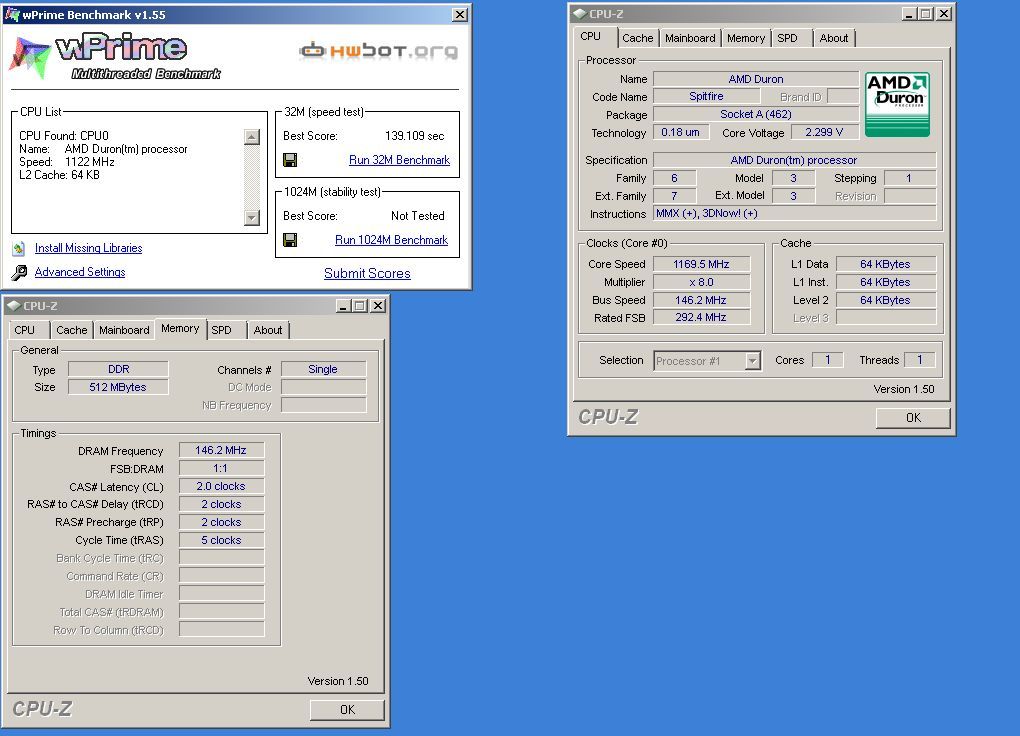Screen dimensions: 1020x736
Task: Click OK in the CPU-Z processor window
Action: [913, 418]
